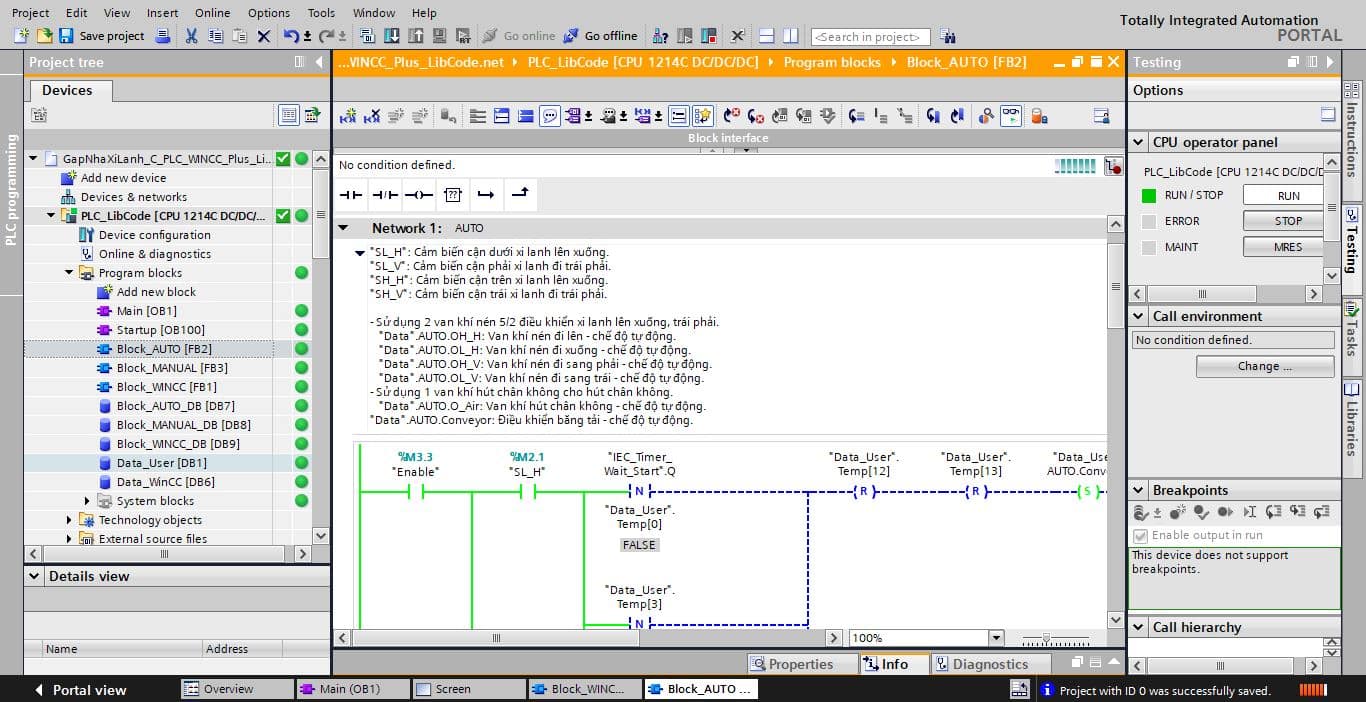Click the Print icon in main toolbar
Image resolution: width=1366 pixels, height=702 pixels.
163,36
